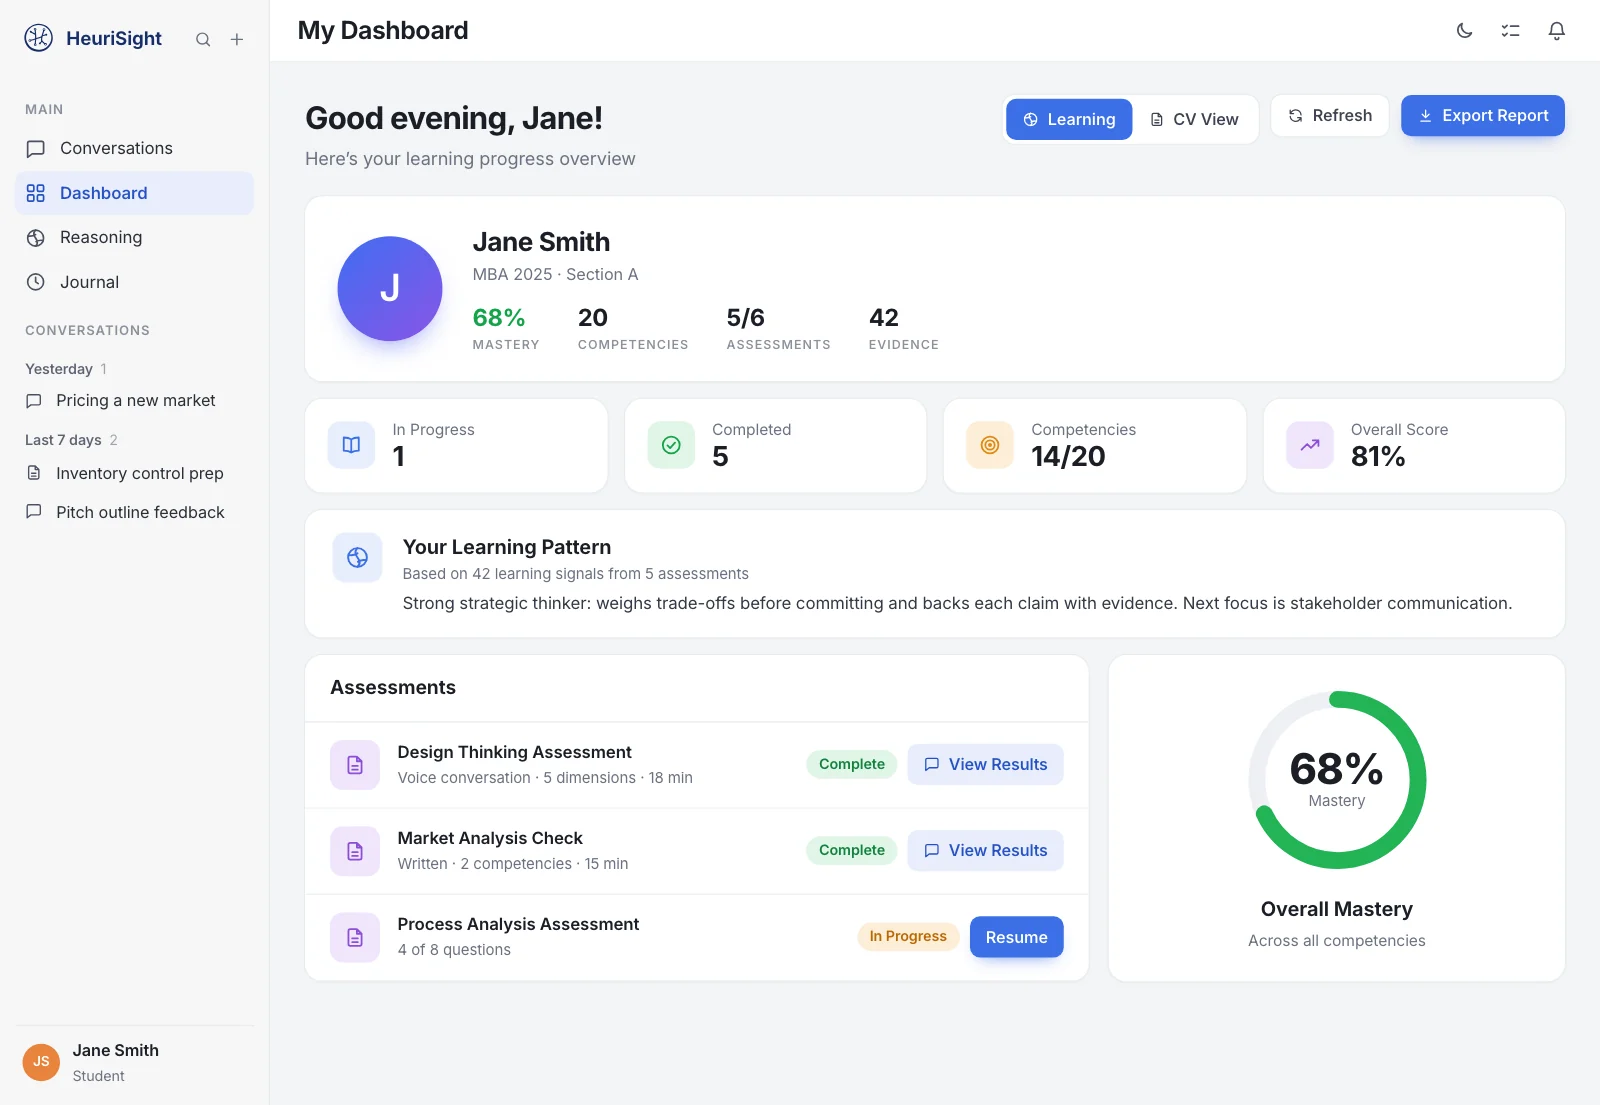Click the Process Analysis Assessment document icon
The height and width of the screenshot is (1105, 1600).
[355, 937]
